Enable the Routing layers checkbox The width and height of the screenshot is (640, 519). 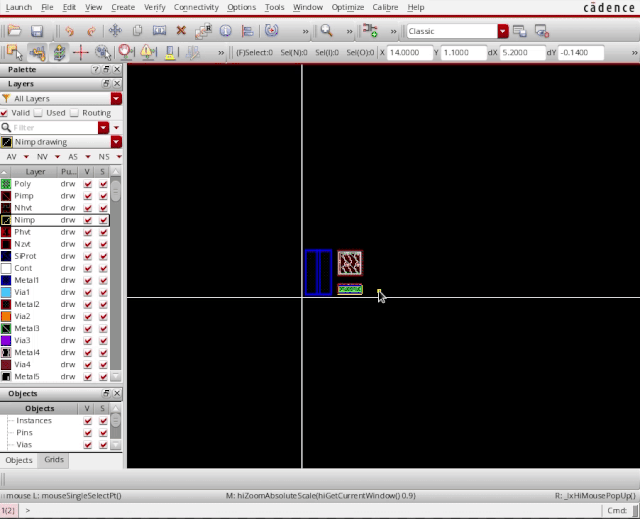(x=74, y=113)
